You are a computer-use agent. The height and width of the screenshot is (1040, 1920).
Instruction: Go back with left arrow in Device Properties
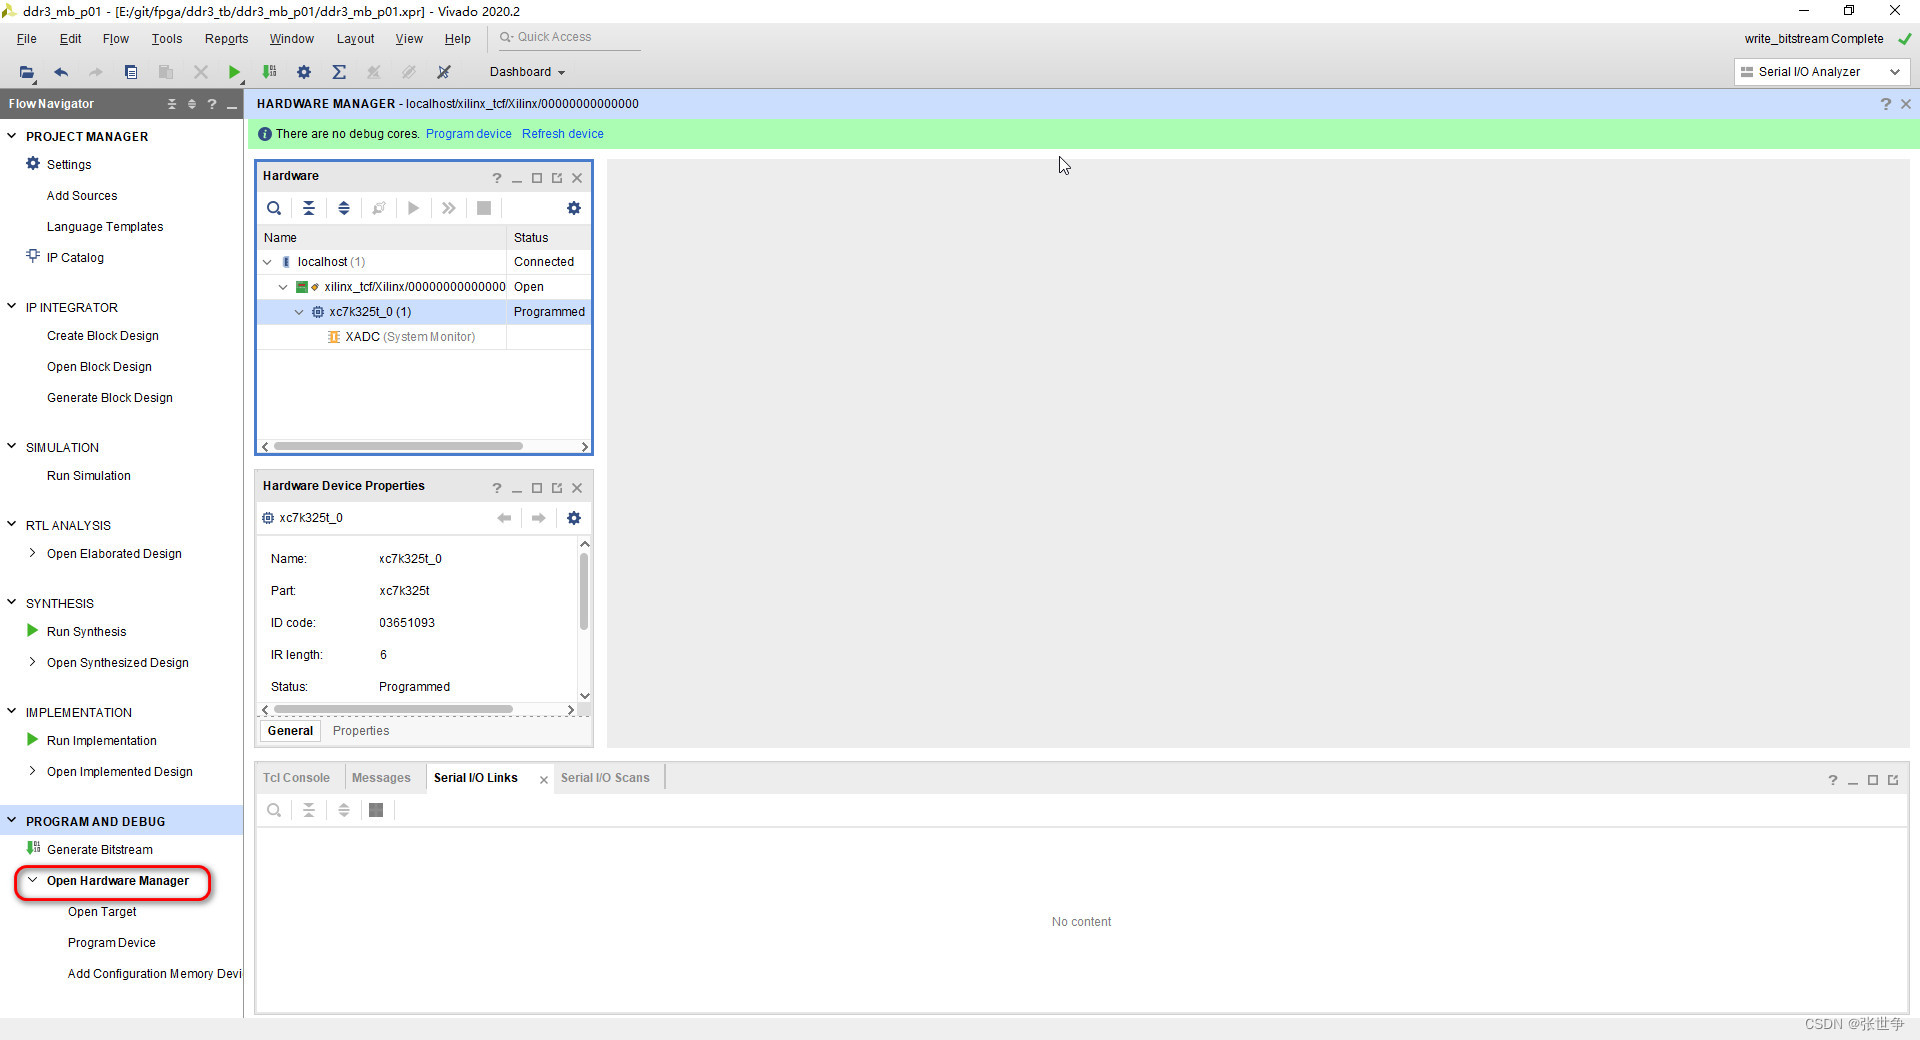504,518
